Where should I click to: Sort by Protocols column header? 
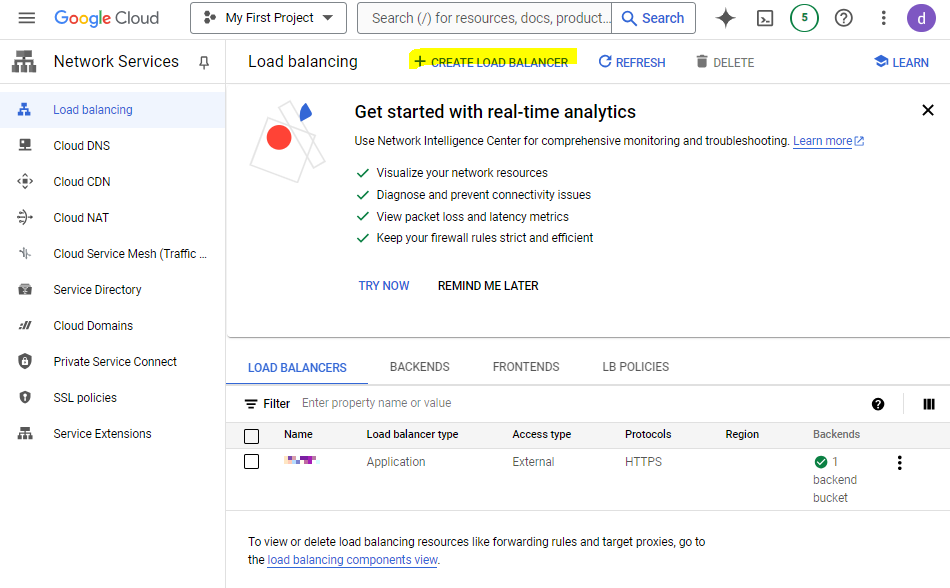click(x=648, y=434)
